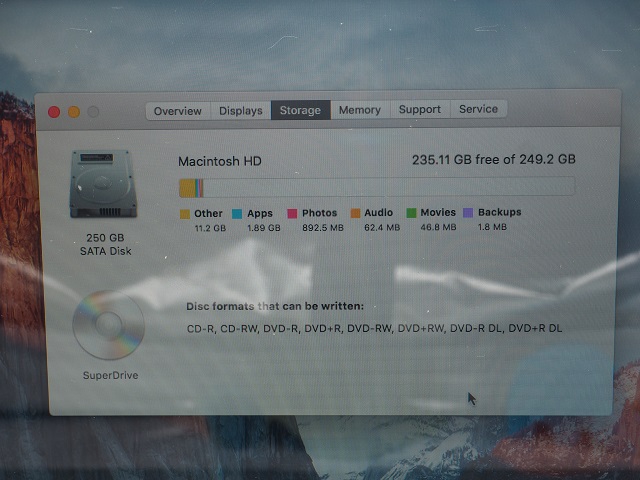Switch to the Overview tab

(x=178, y=111)
